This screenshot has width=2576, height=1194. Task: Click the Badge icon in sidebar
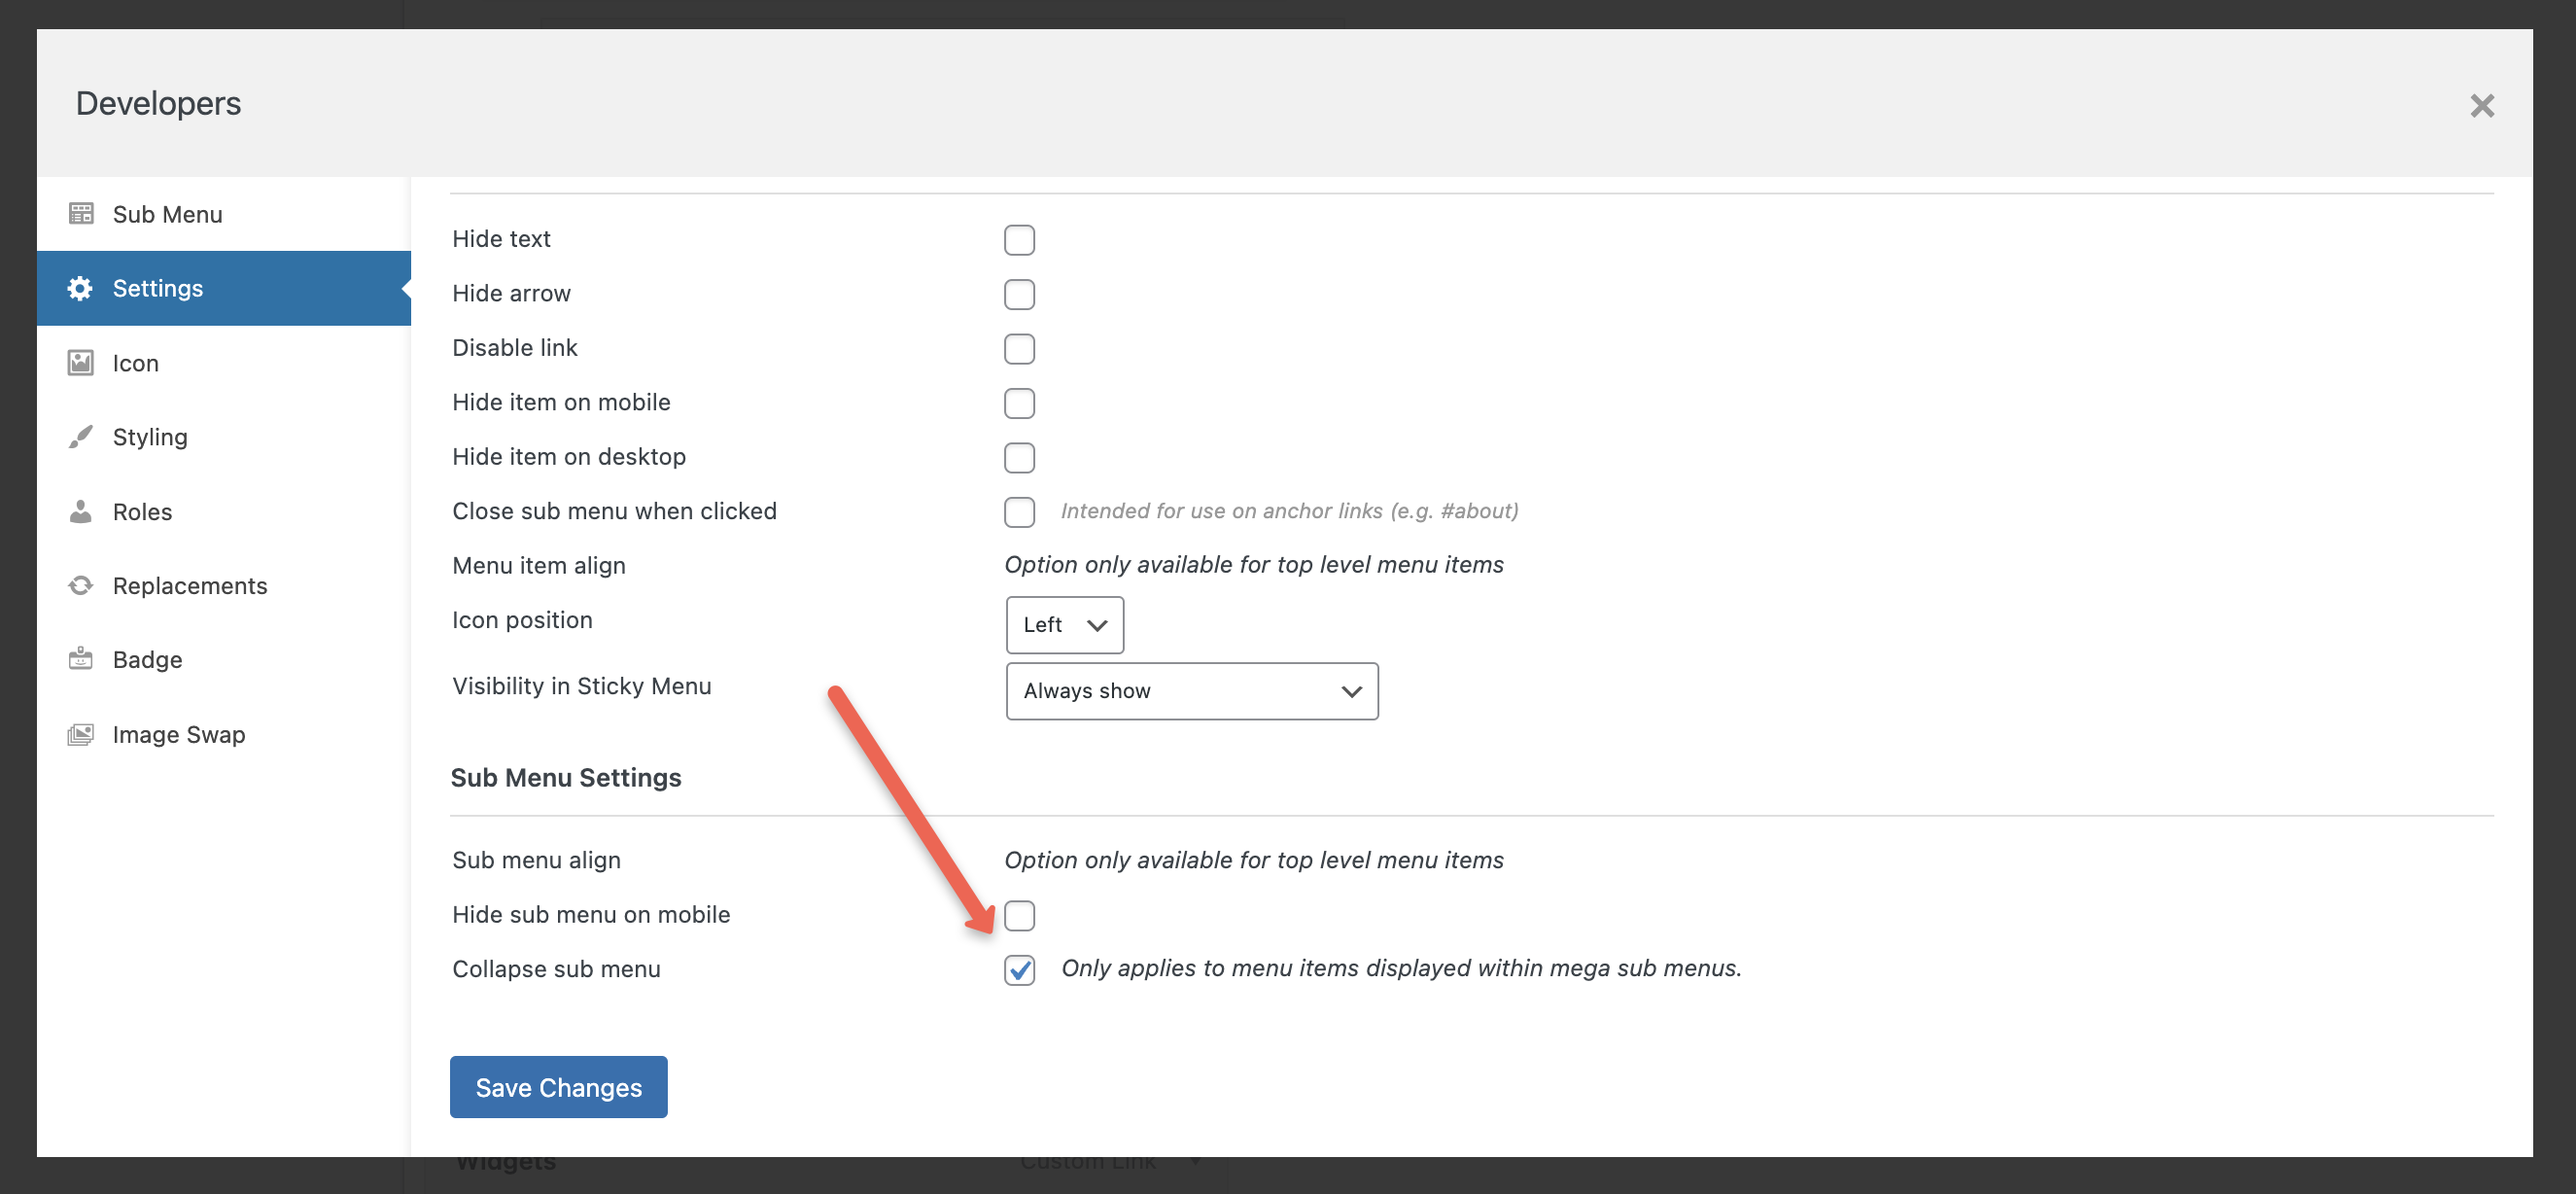pos(81,659)
